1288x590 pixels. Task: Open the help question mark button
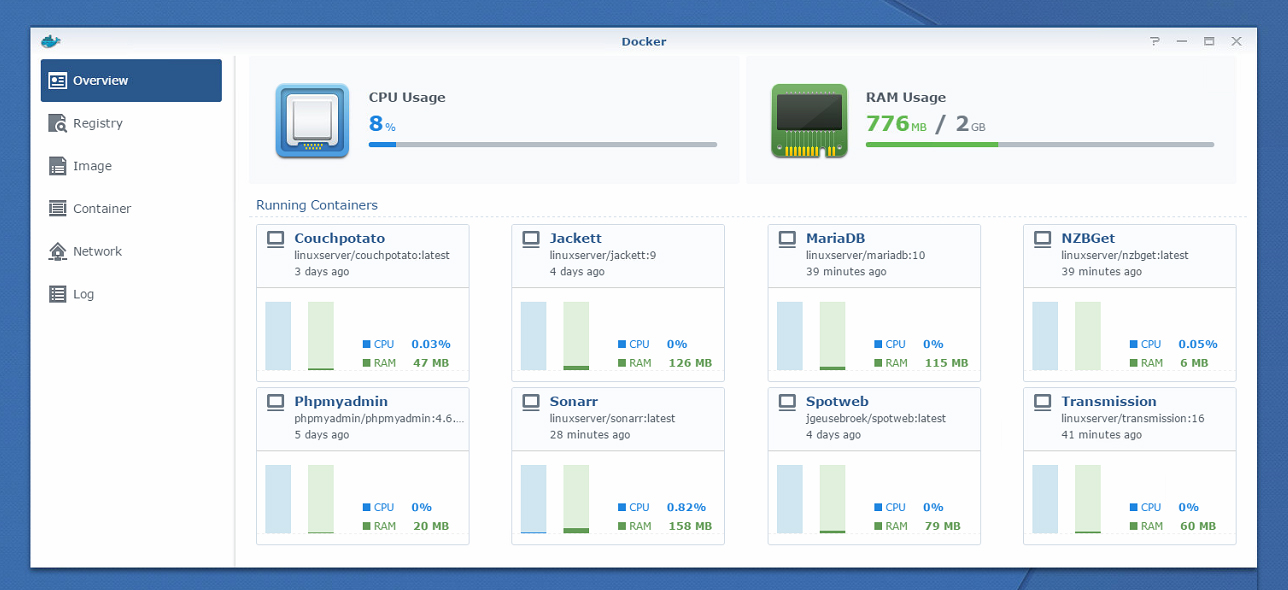(1155, 41)
